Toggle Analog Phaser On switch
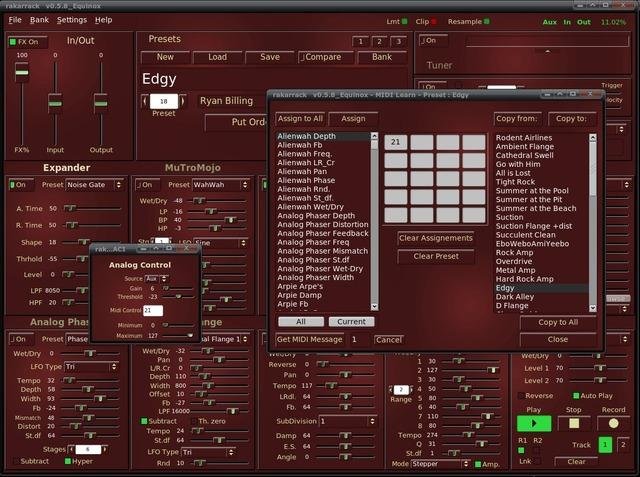 click(x=21, y=339)
